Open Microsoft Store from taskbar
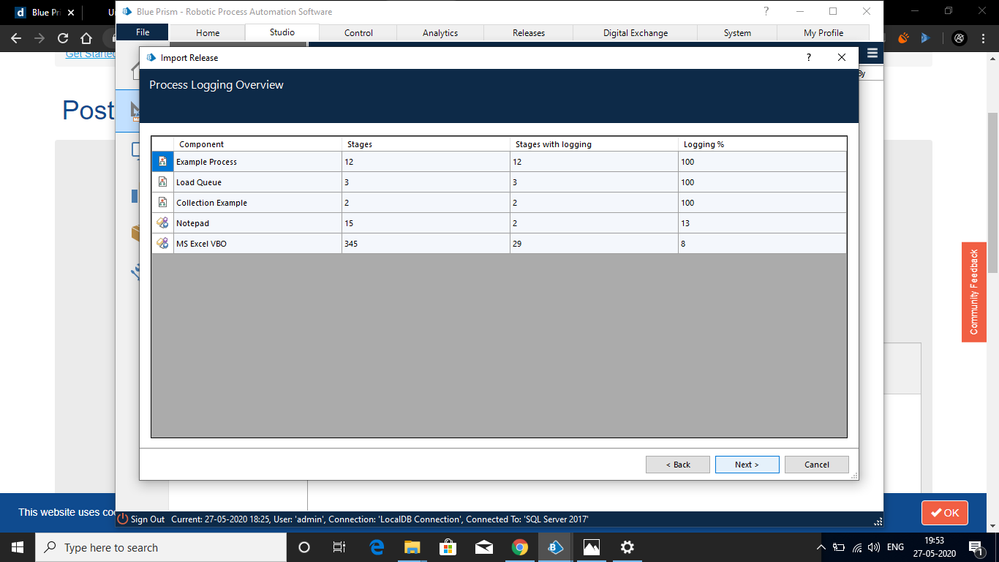 click(448, 547)
